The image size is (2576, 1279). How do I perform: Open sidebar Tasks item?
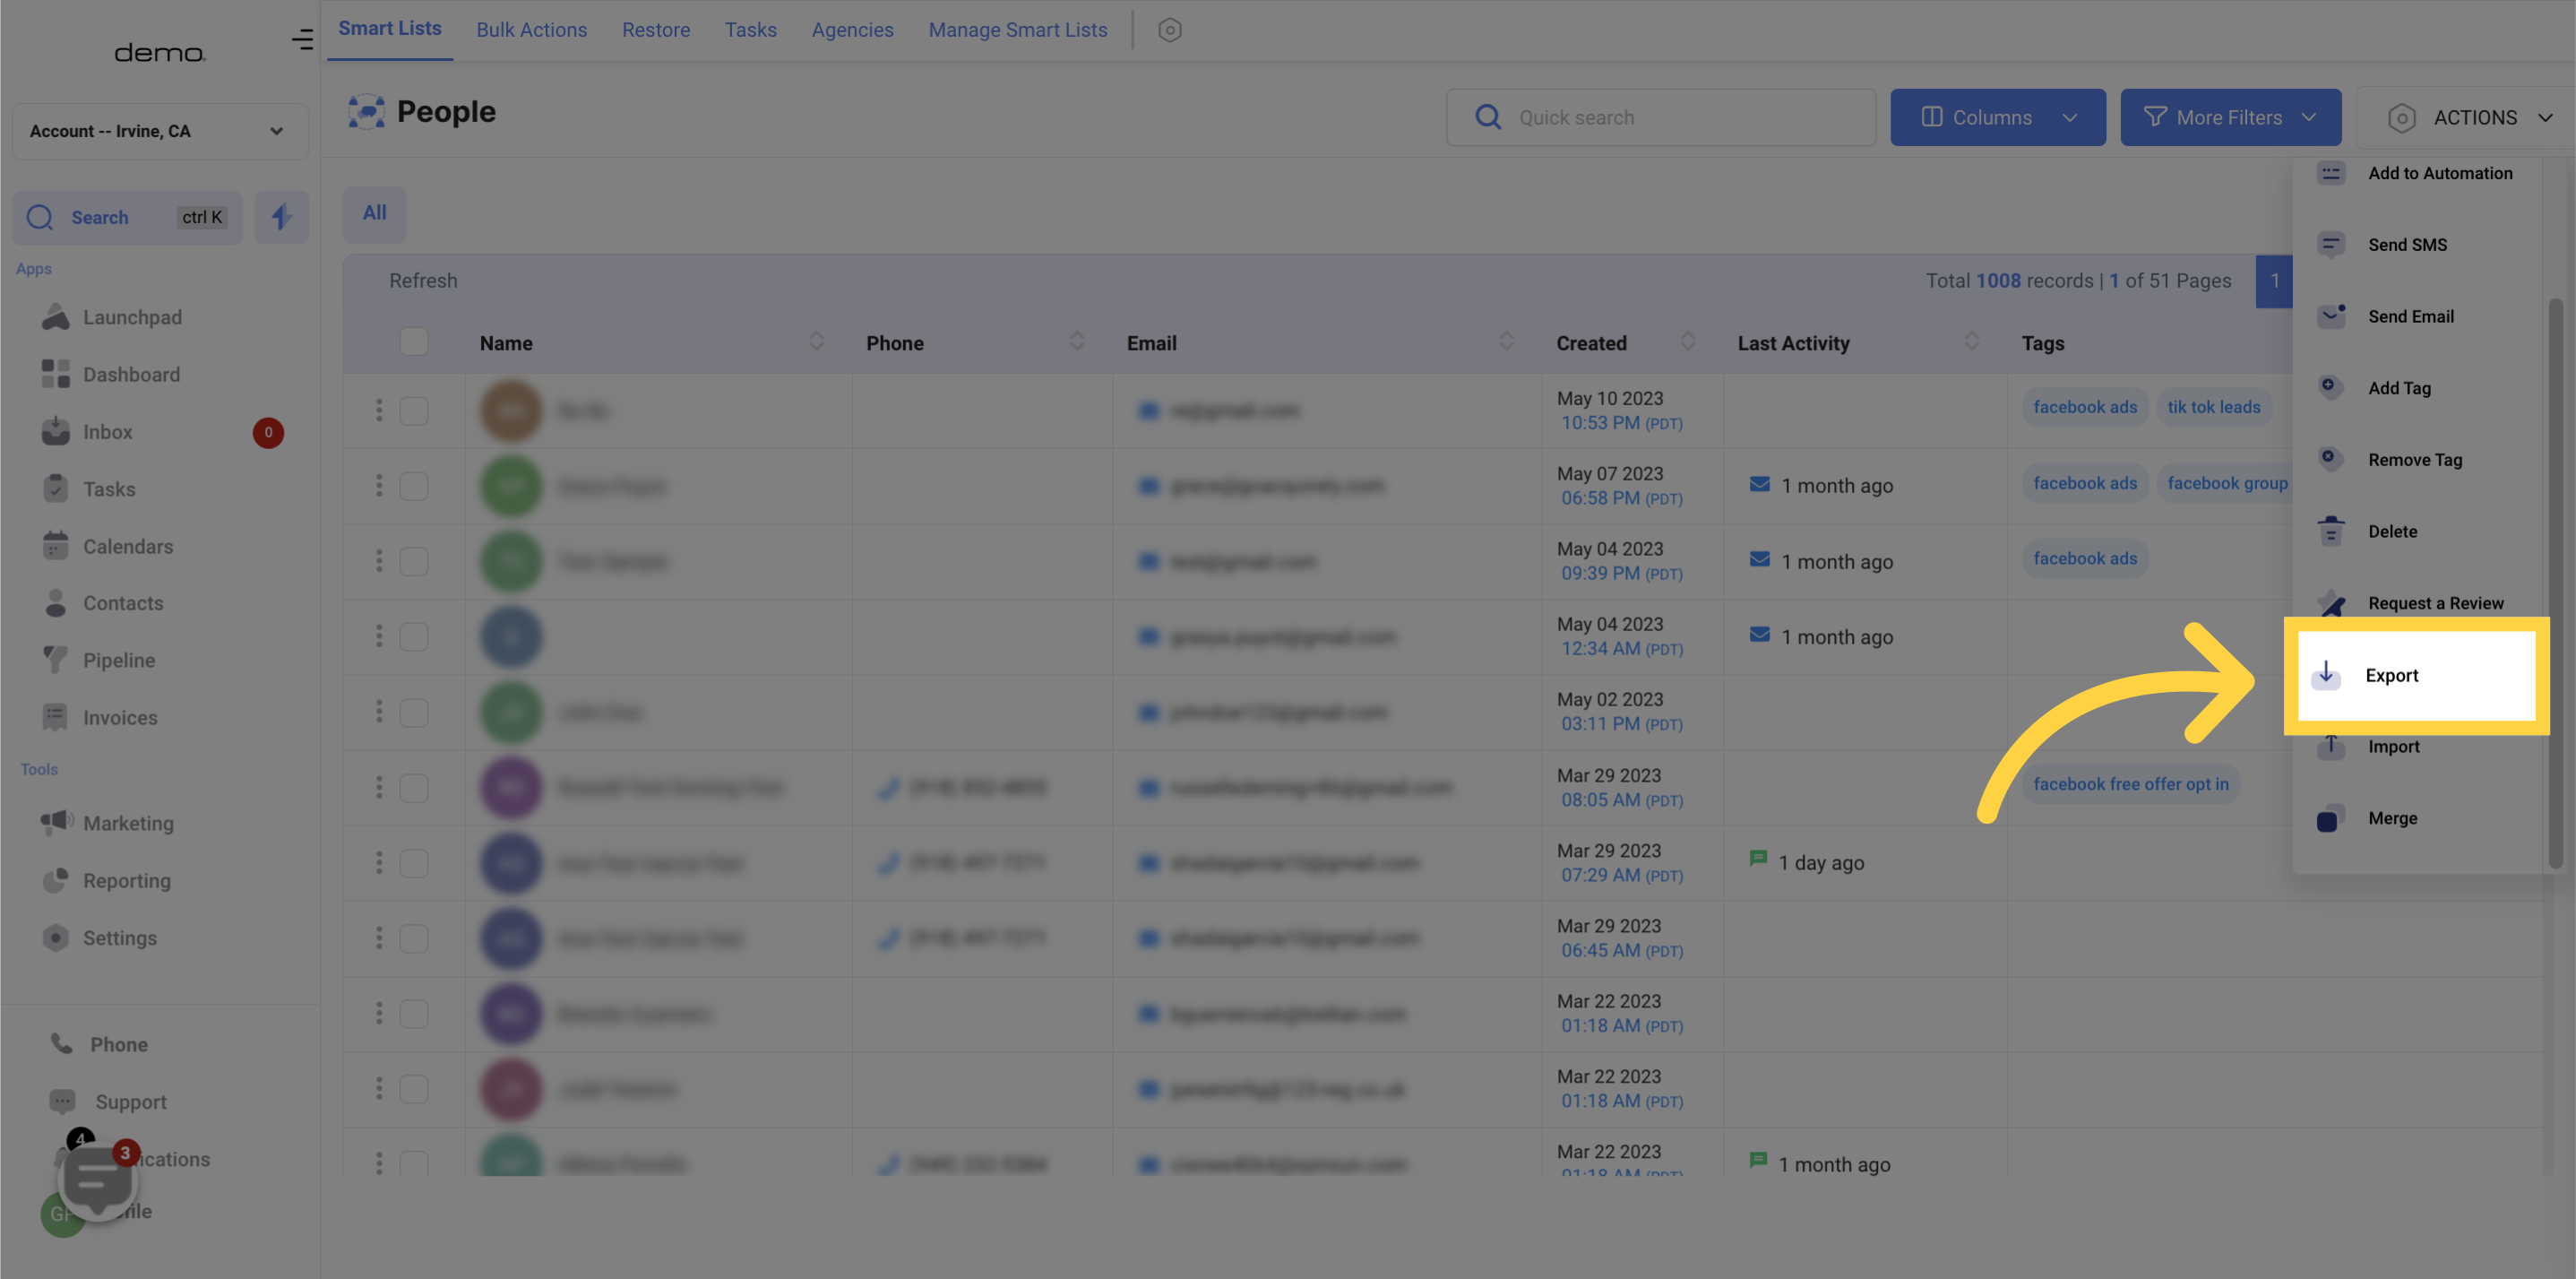pos(89,489)
